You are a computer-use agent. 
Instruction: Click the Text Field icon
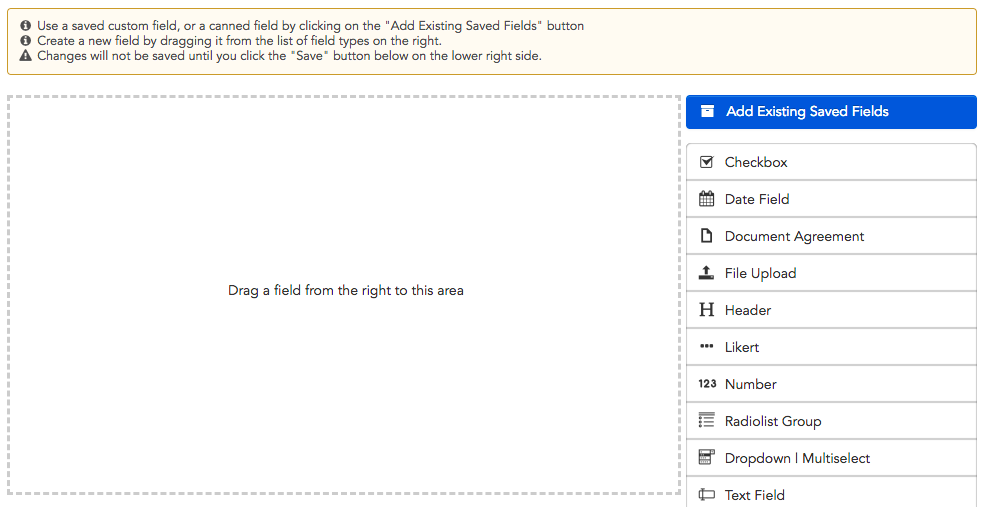[x=706, y=494]
